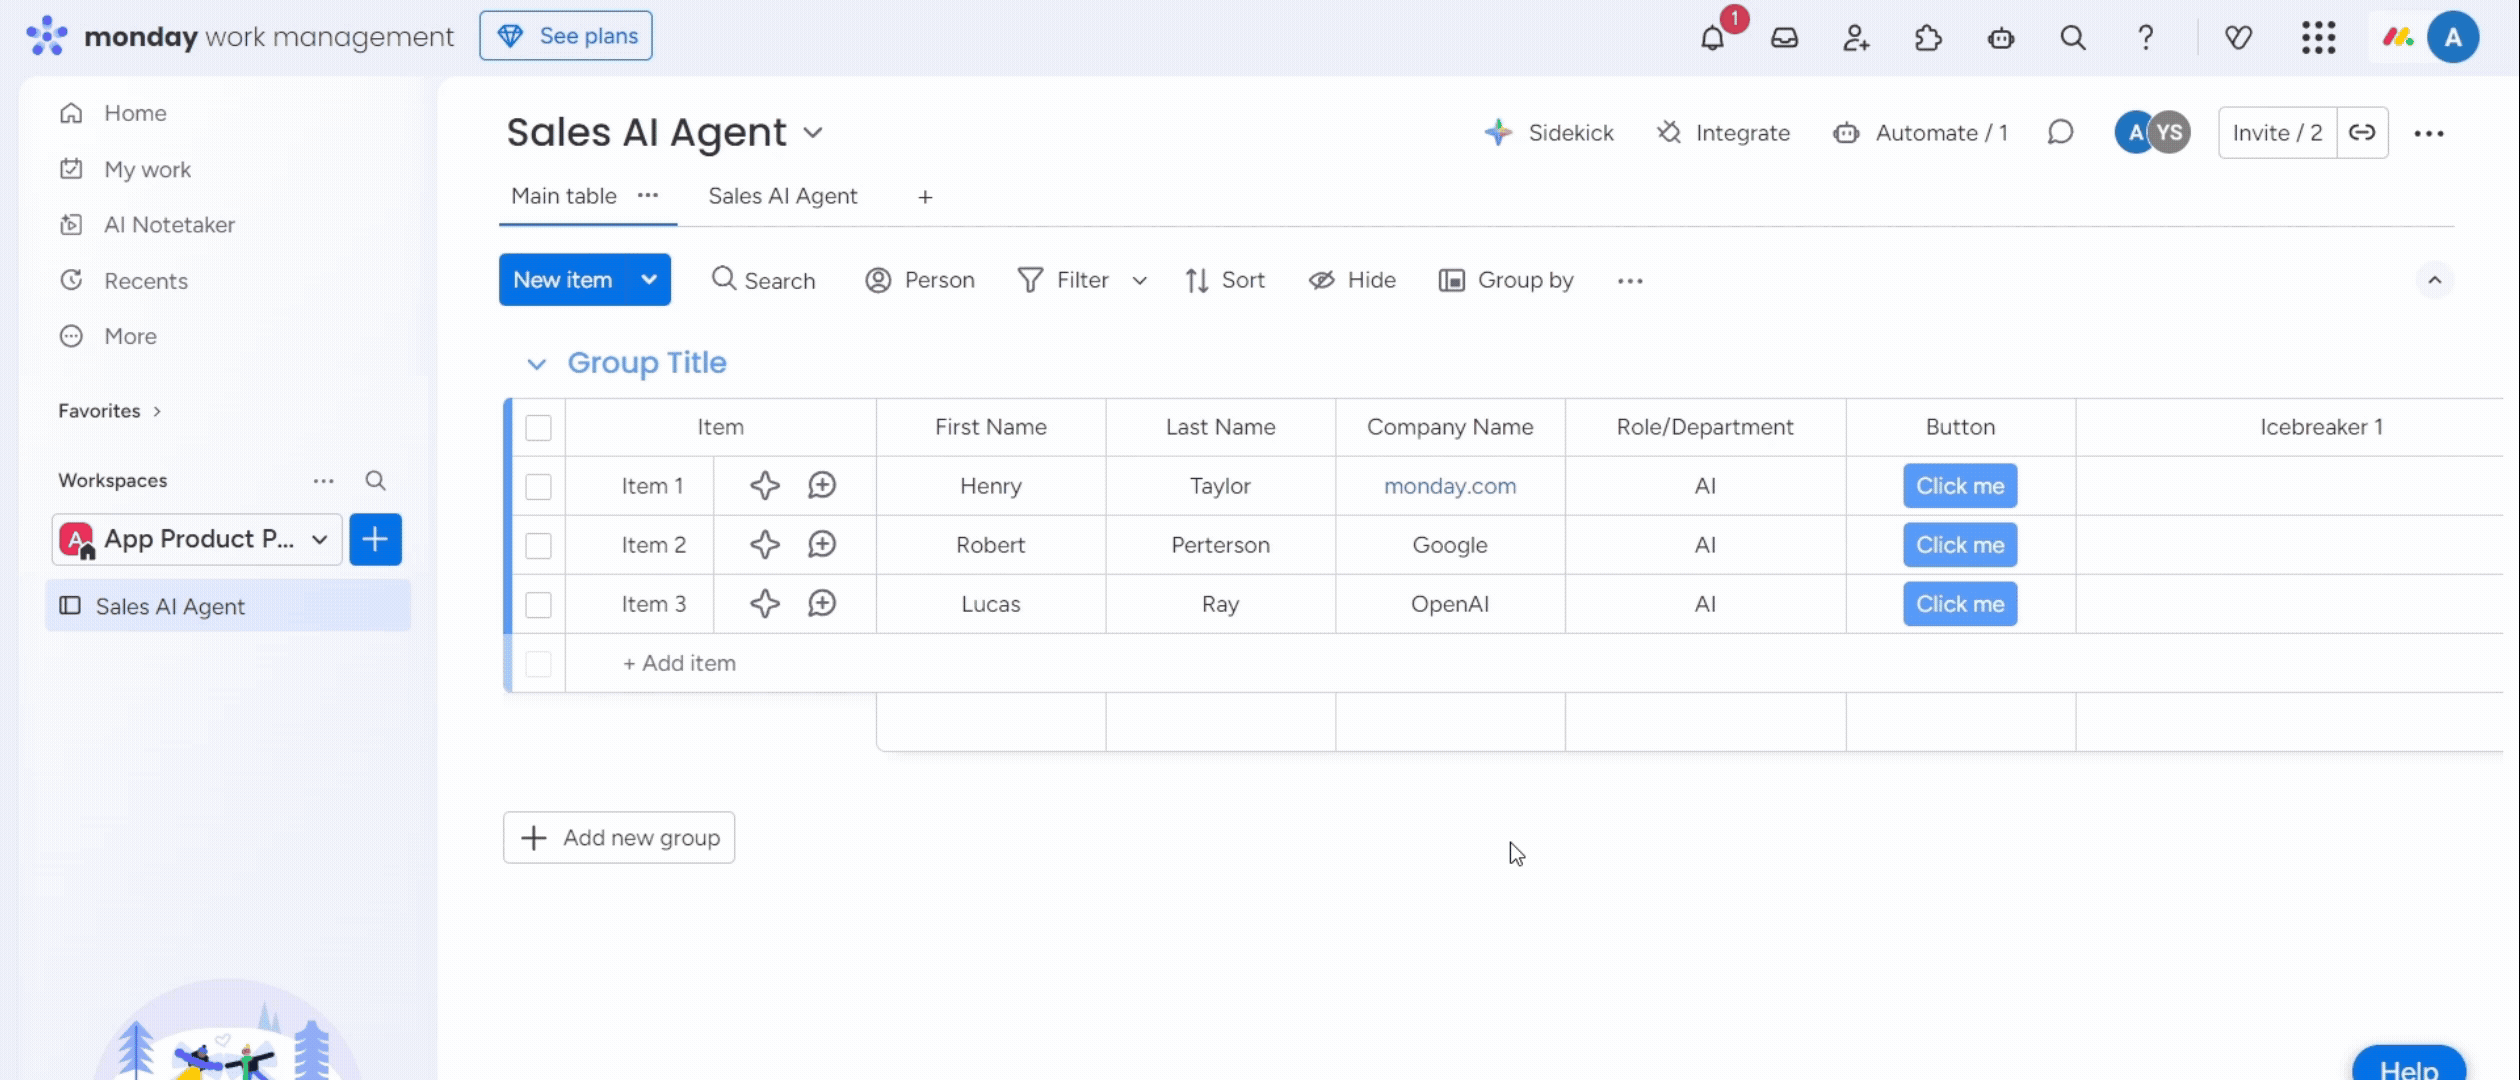Collapse the Group Title group chevron
Image resolution: width=2520 pixels, height=1080 pixels.
pos(537,364)
